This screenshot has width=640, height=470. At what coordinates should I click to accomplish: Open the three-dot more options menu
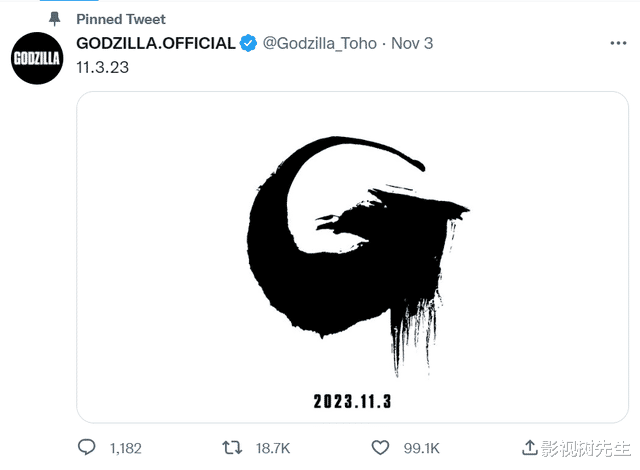[618, 44]
